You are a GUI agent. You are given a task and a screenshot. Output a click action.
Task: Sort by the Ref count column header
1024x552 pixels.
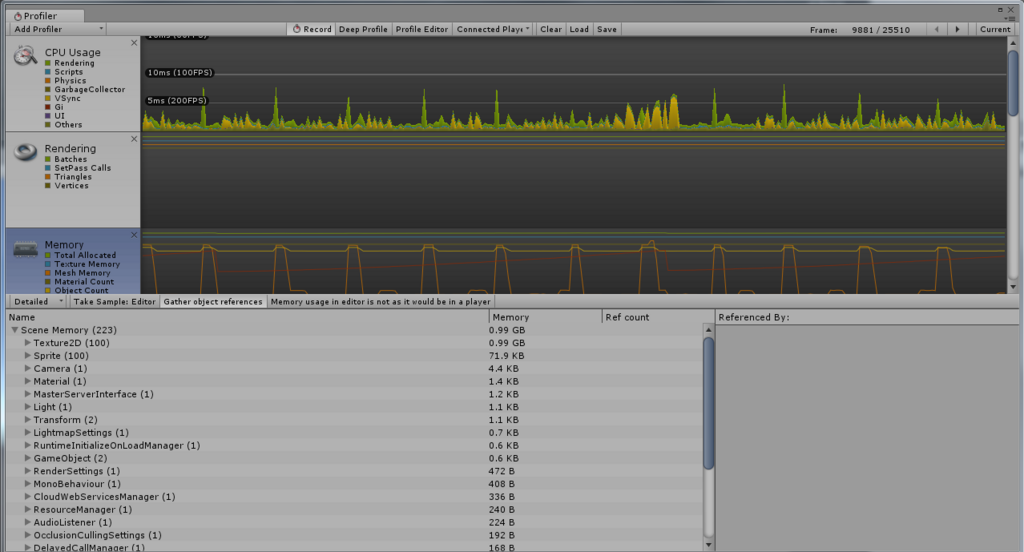658,317
